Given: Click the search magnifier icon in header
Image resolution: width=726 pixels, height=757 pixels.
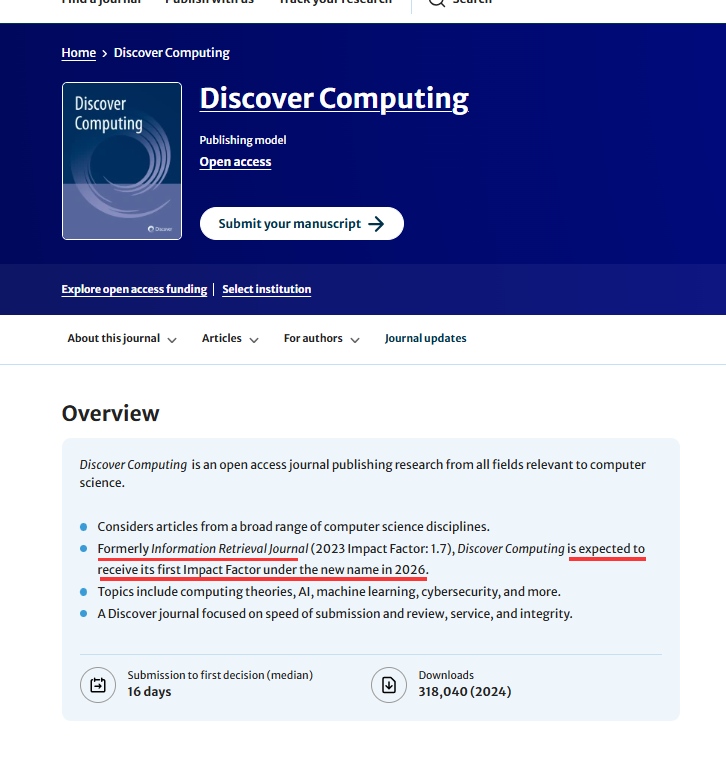Looking at the screenshot, I should [x=437, y=2].
